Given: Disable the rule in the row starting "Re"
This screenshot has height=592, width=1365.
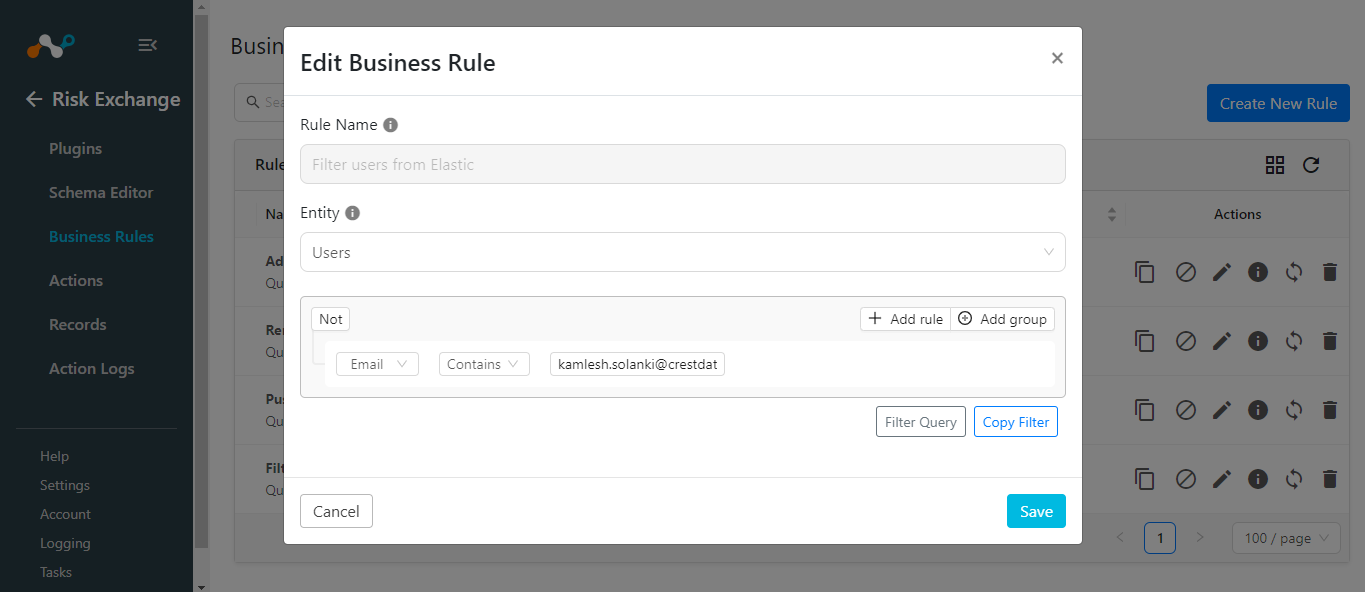Looking at the screenshot, I should point(1186,341).
